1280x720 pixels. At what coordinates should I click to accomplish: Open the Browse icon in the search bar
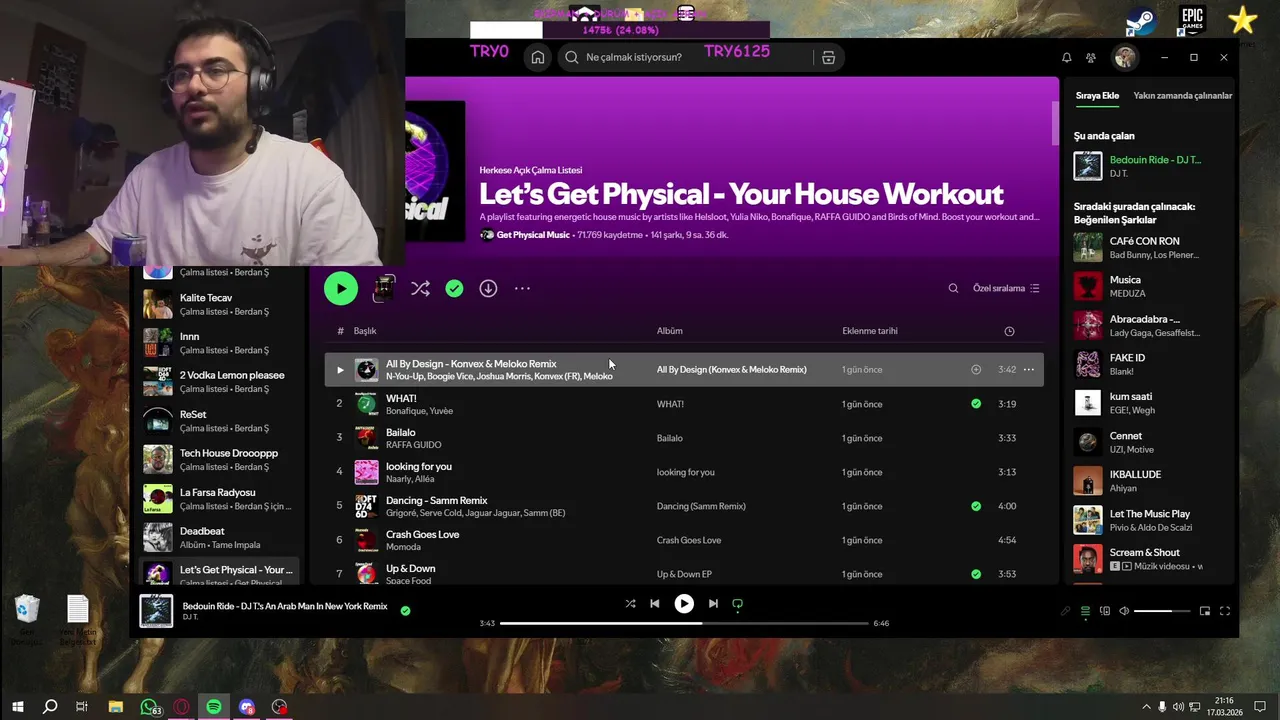[828, 57]
